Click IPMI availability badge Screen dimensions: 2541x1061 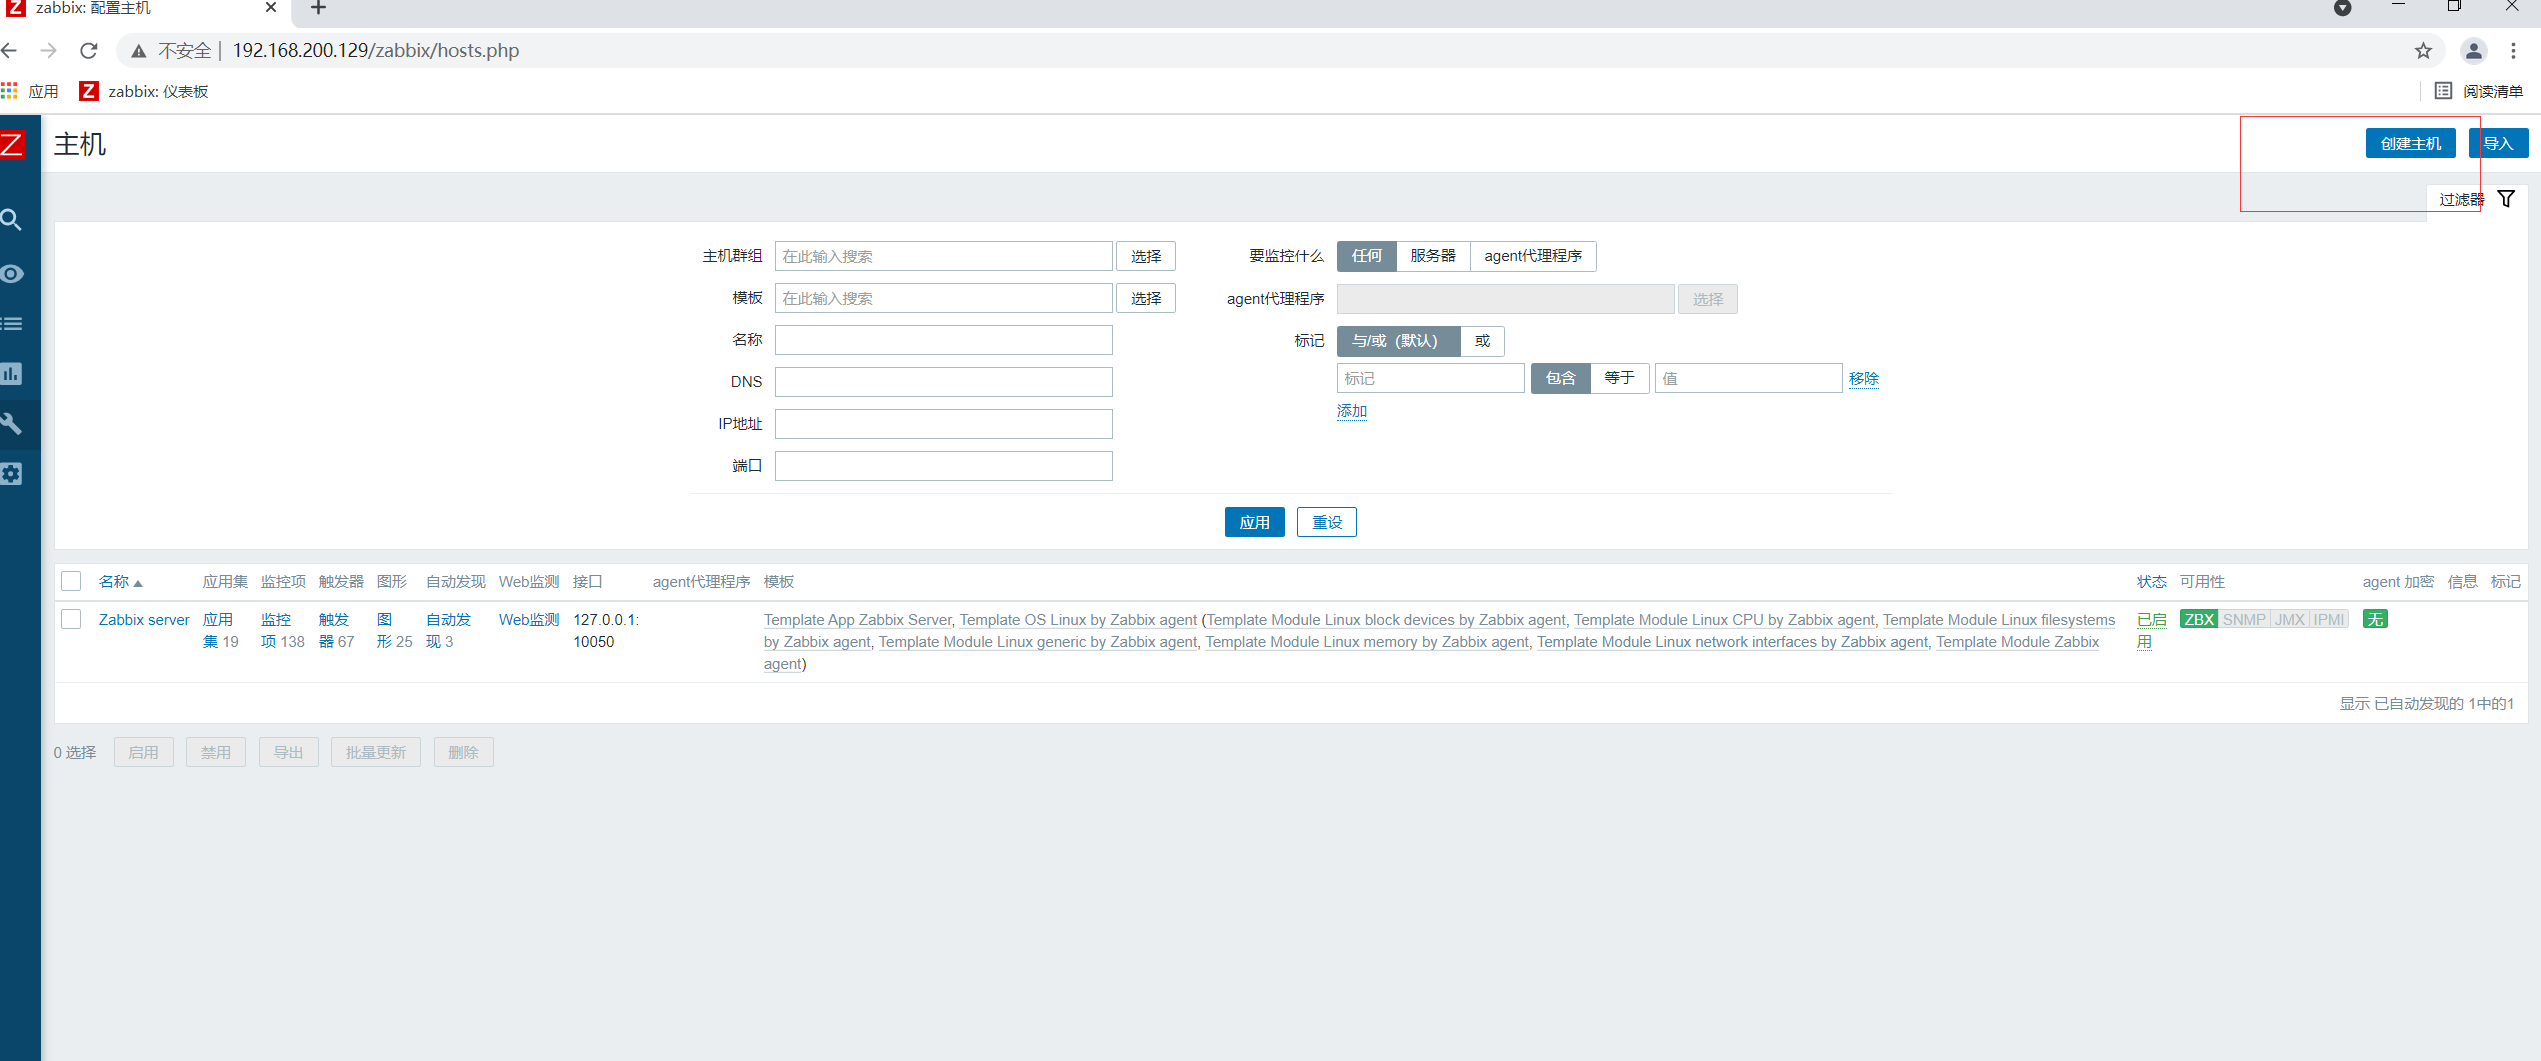pyautogui.click(x=2329, y=619)
